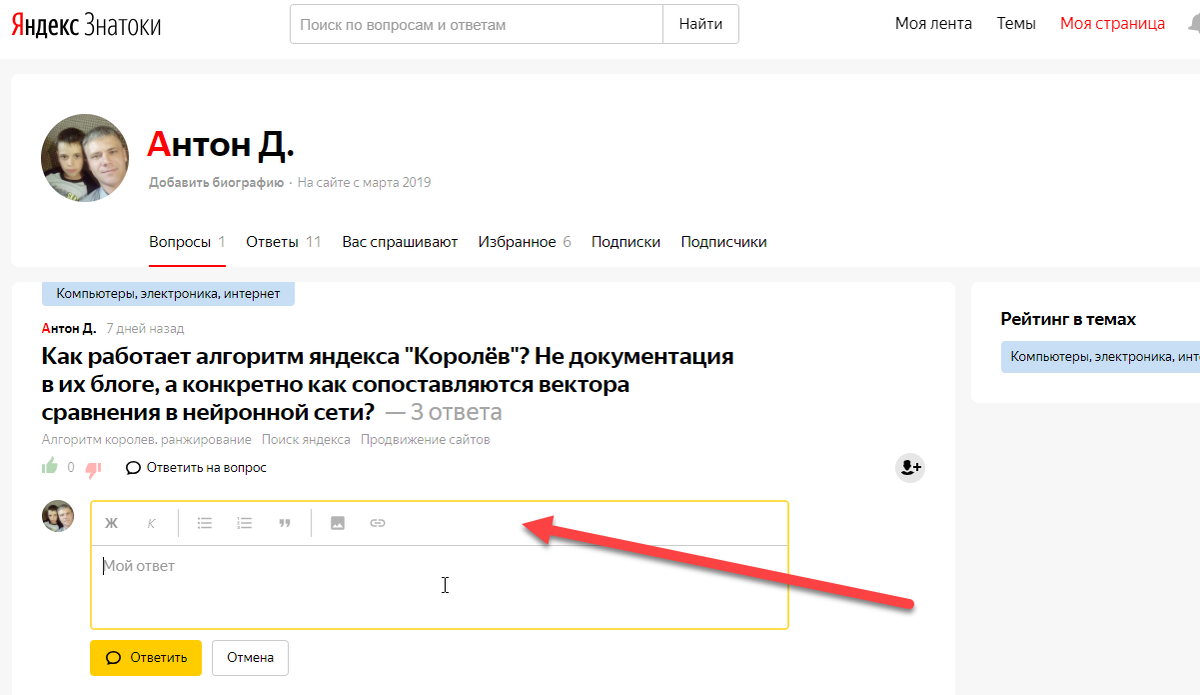Click the Антон Д. profile heading

click(220, 145)
